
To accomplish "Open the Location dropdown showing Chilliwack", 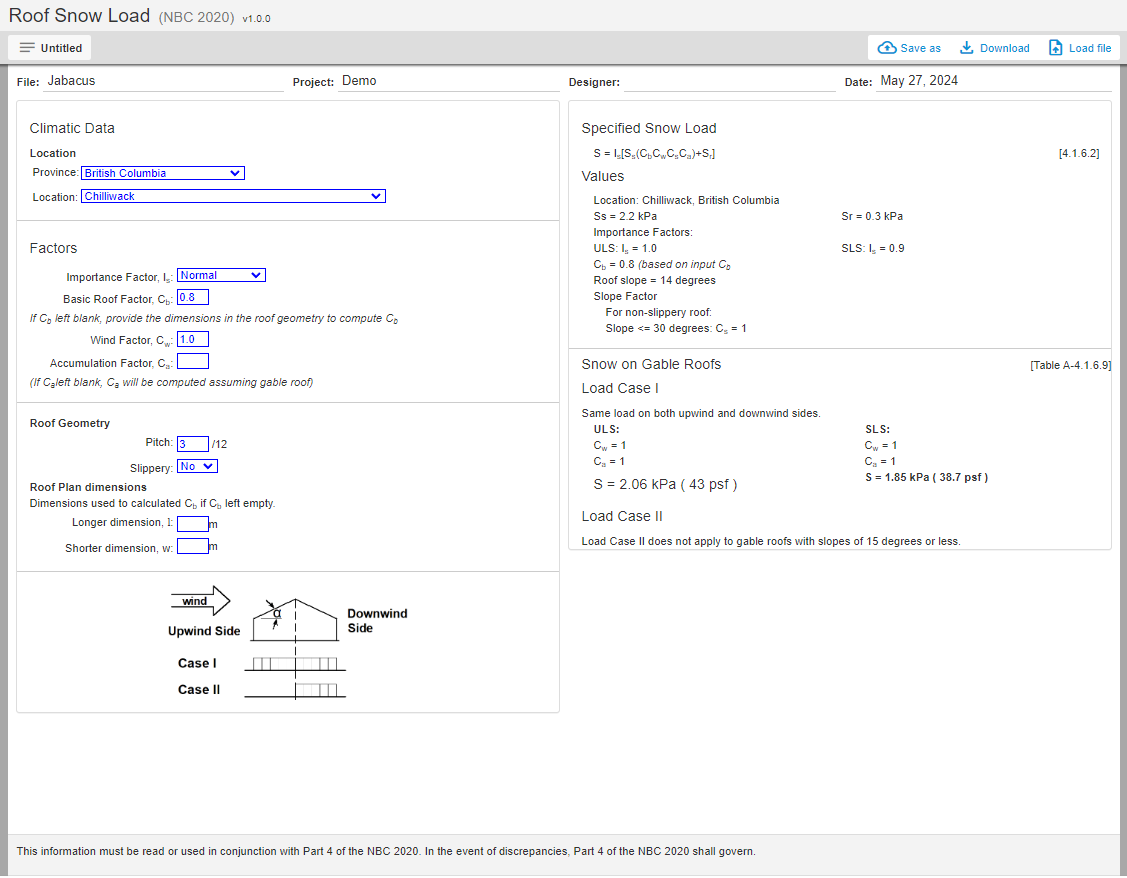I will click(x=233, y=196).
